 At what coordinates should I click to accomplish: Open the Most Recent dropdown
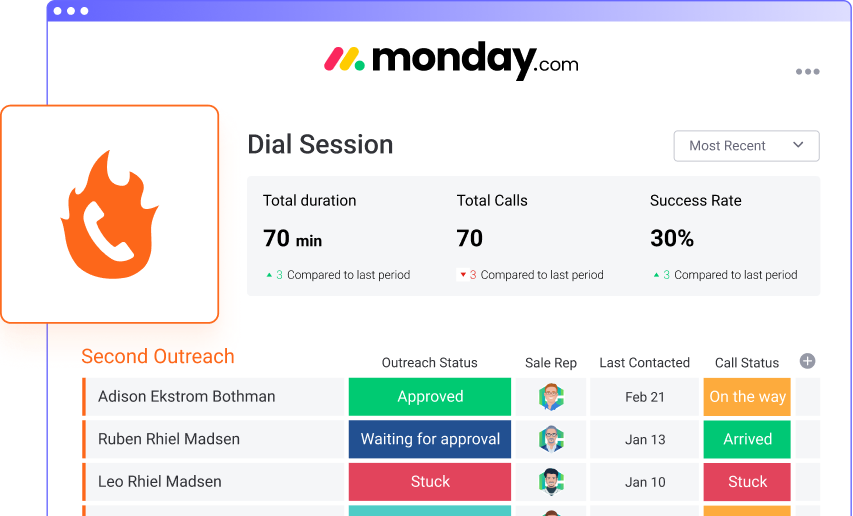point(746,146)
